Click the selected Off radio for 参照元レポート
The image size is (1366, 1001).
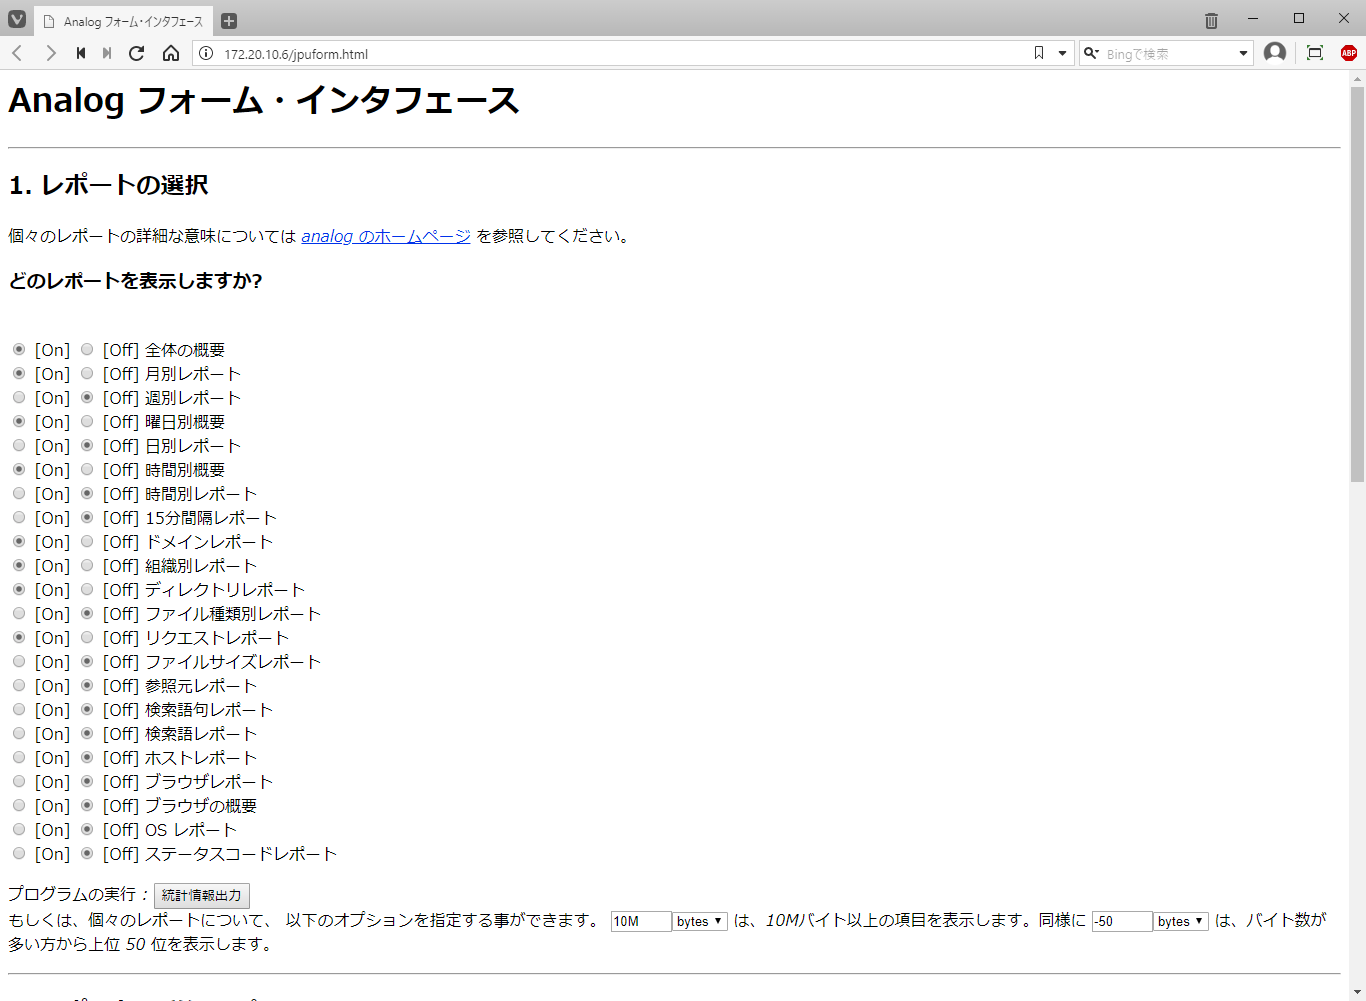pos(87,685)
